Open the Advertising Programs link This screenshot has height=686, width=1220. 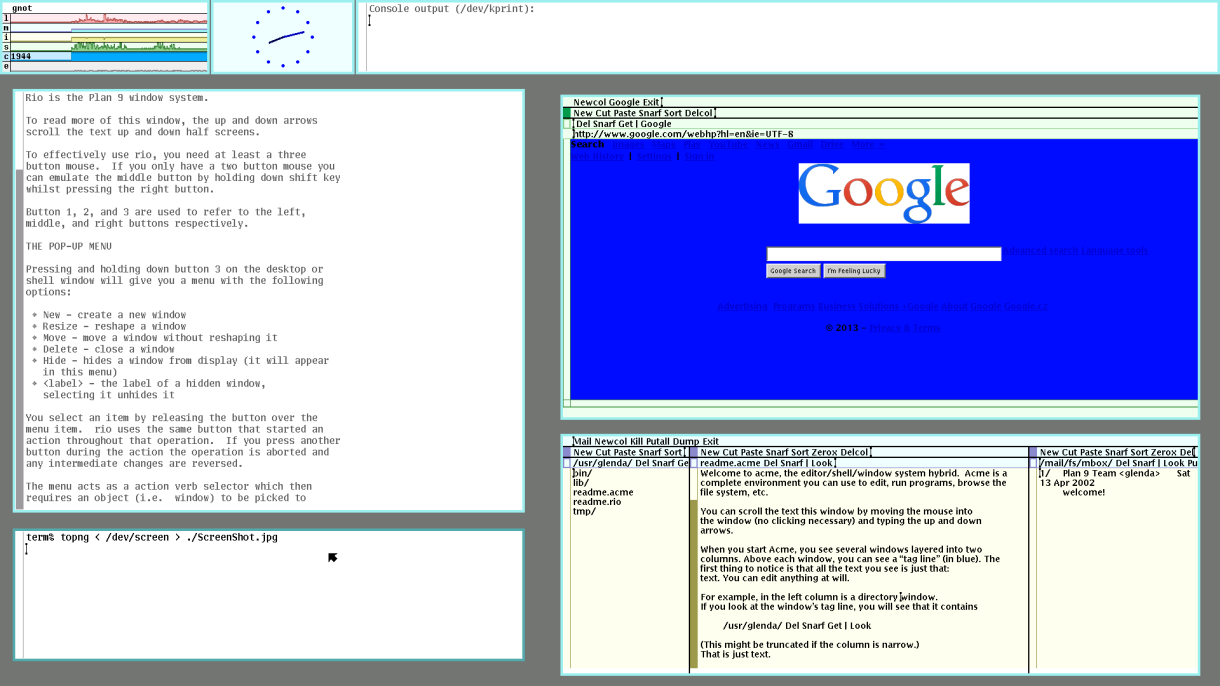coord(766,306)
